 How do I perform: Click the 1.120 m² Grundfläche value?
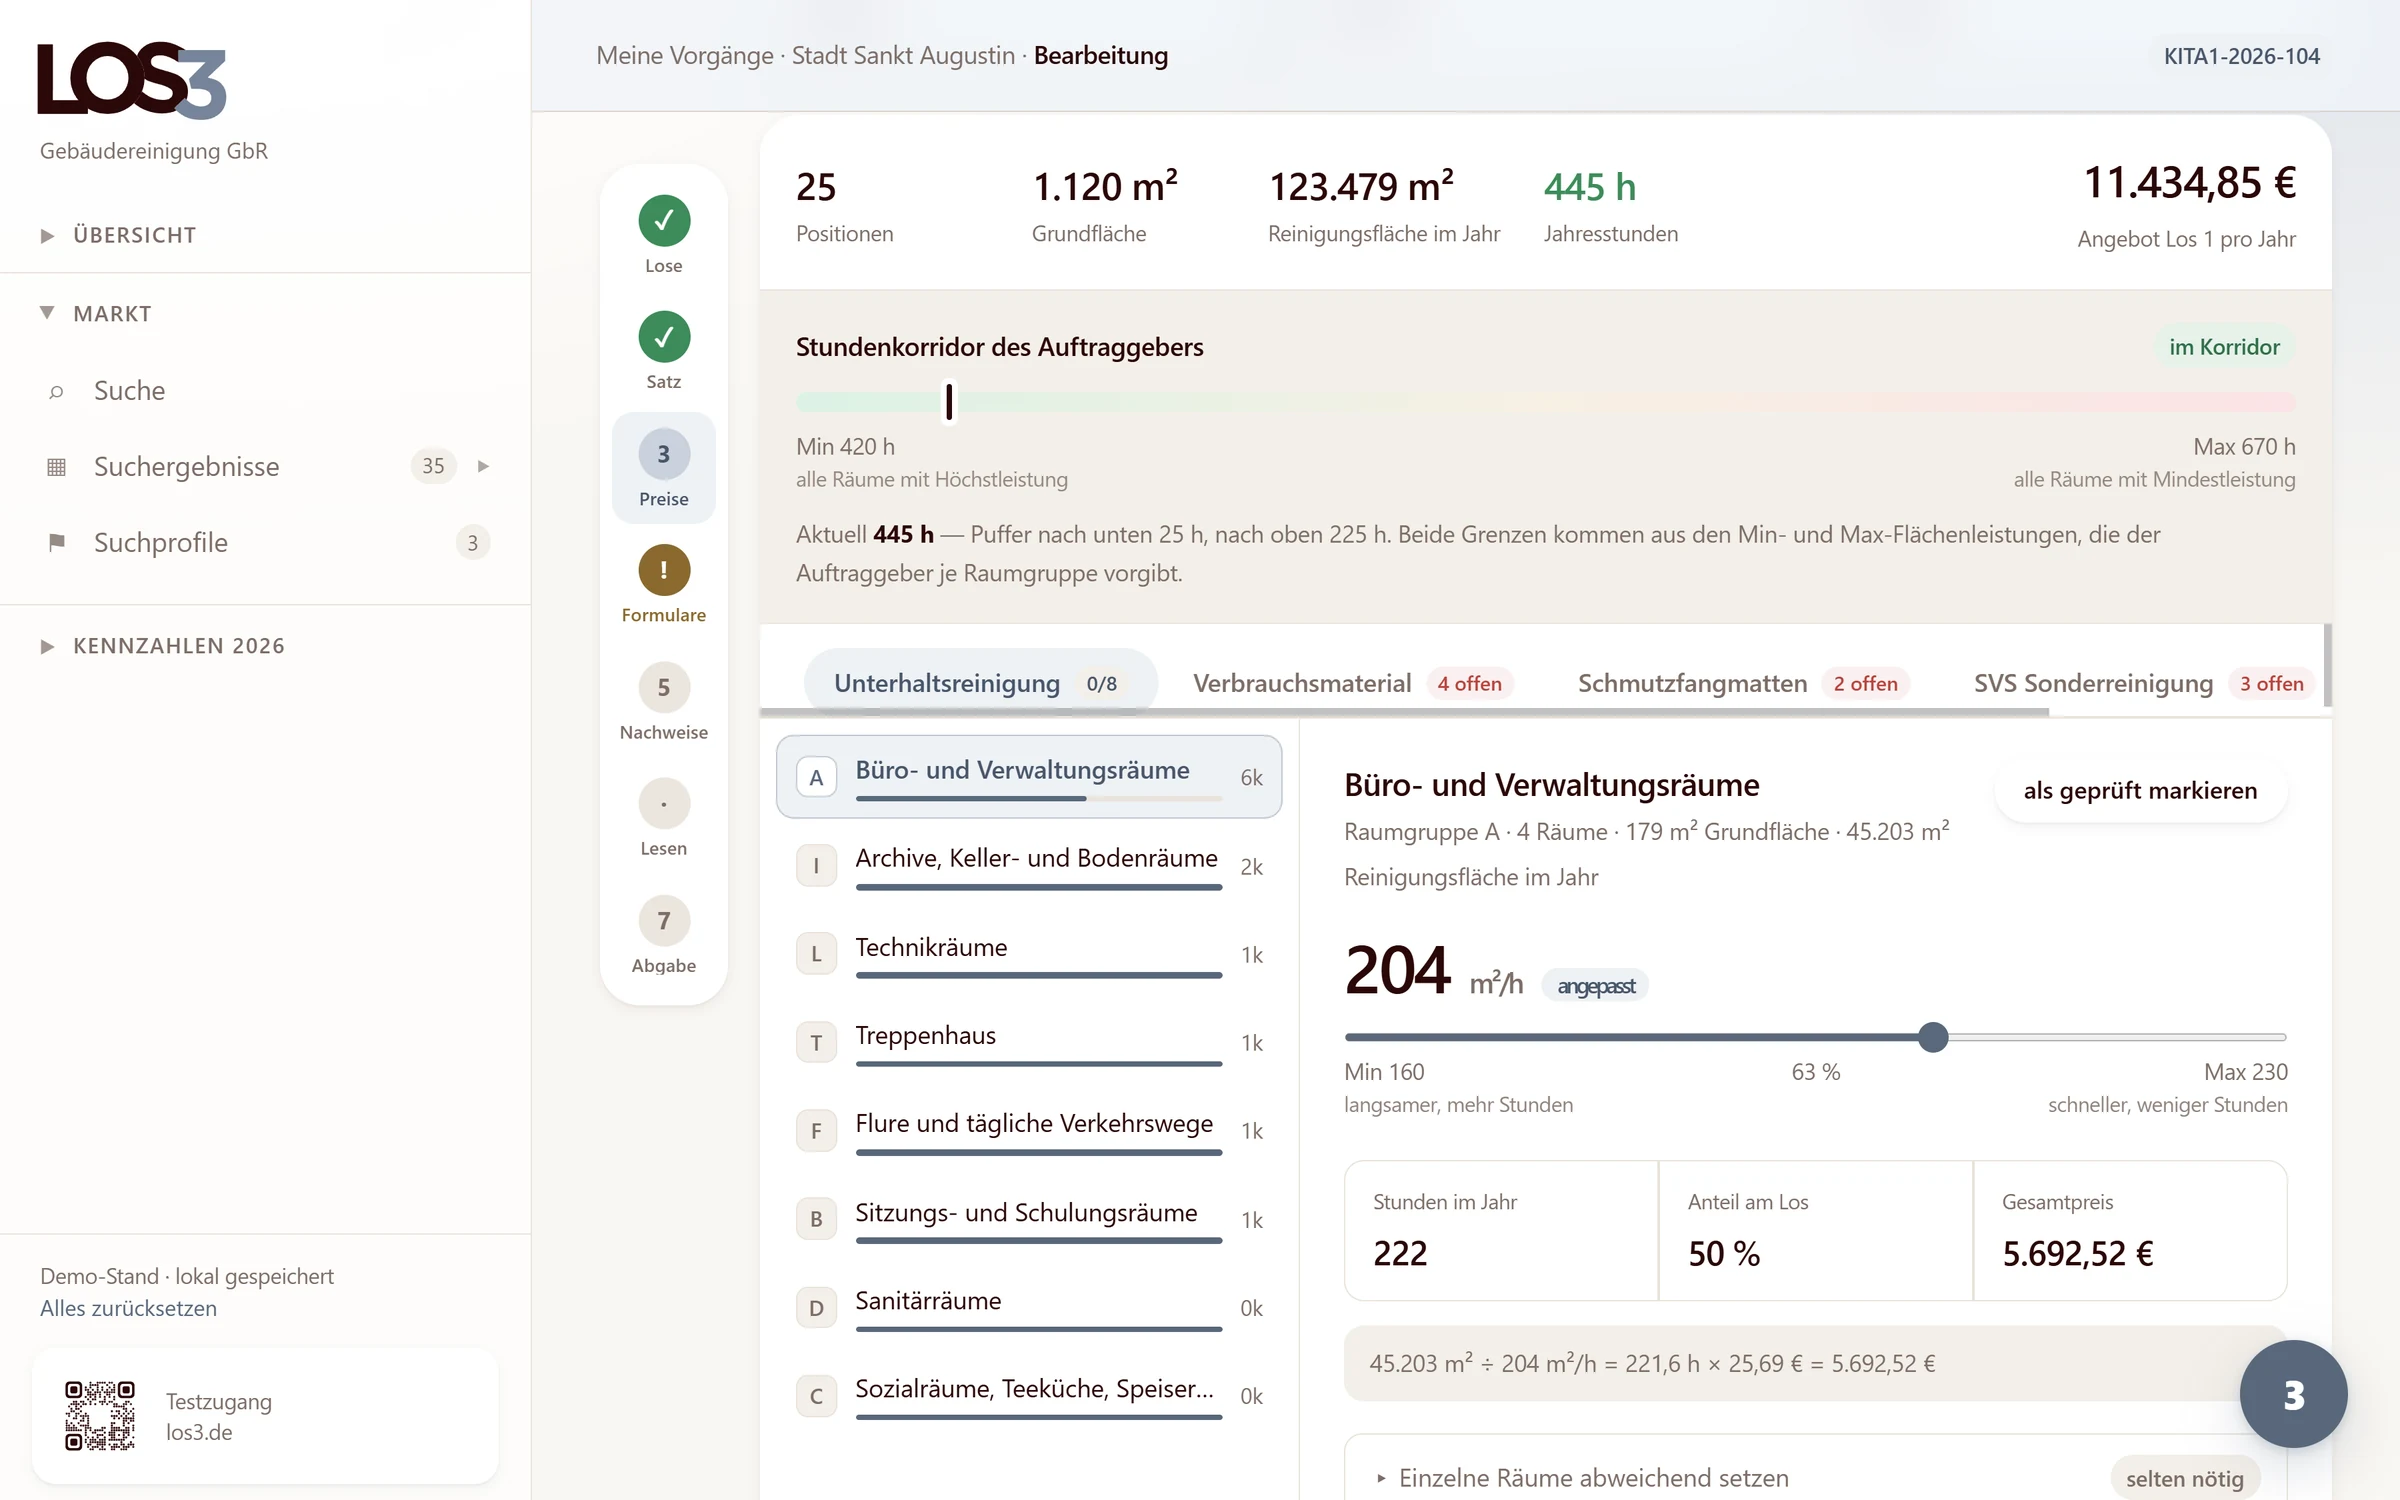click(1105, 186)
